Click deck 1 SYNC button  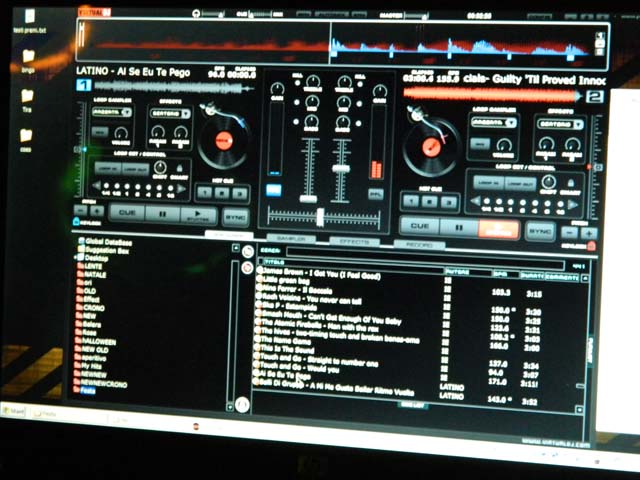(x=236, y=218)
